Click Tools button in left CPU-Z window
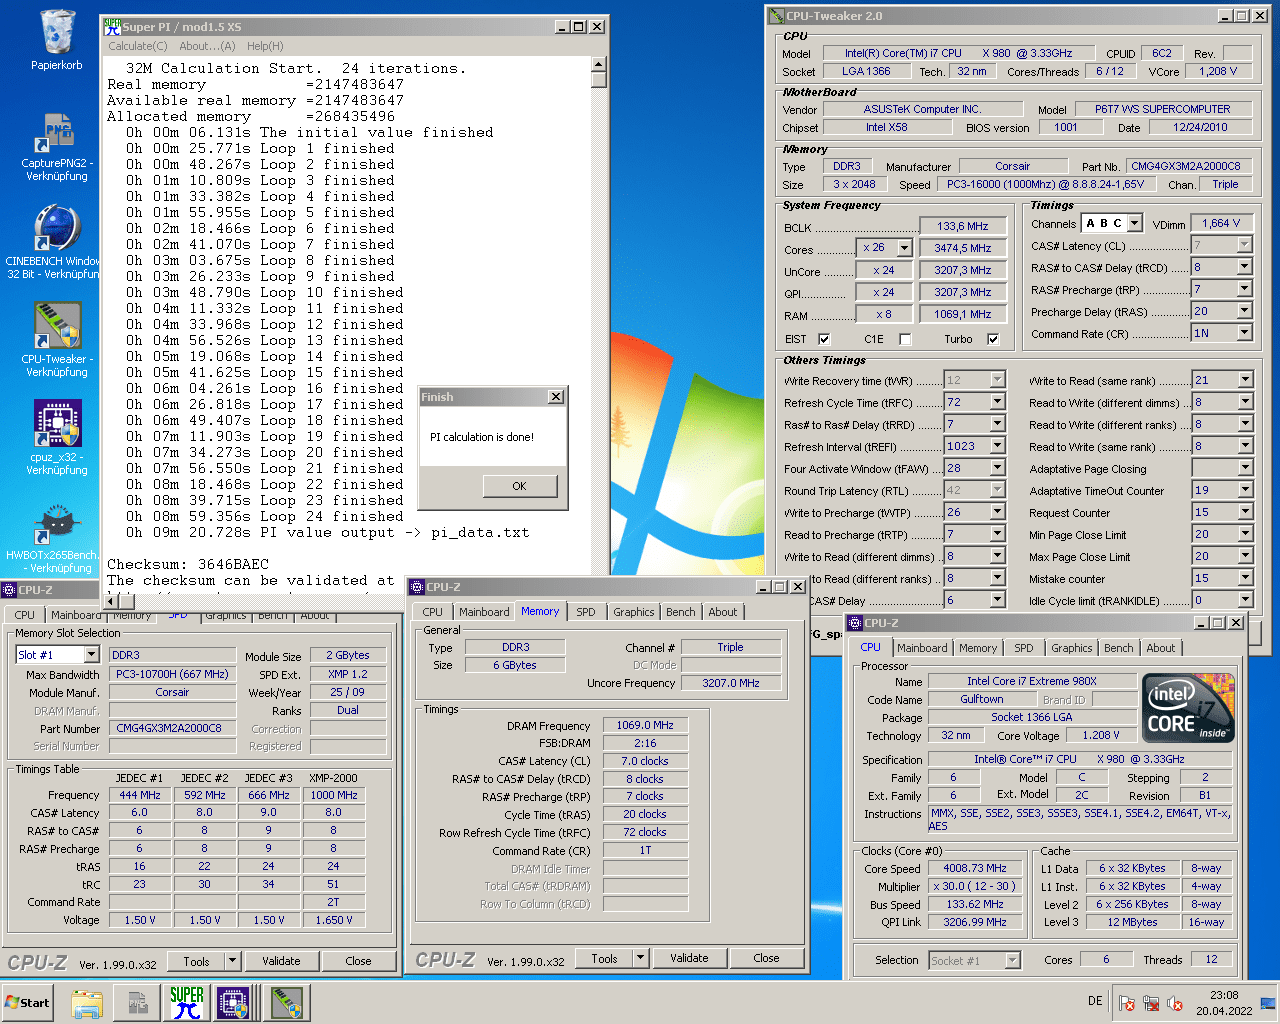This screenshot has width=1280, height=1024. coord(196,961)
